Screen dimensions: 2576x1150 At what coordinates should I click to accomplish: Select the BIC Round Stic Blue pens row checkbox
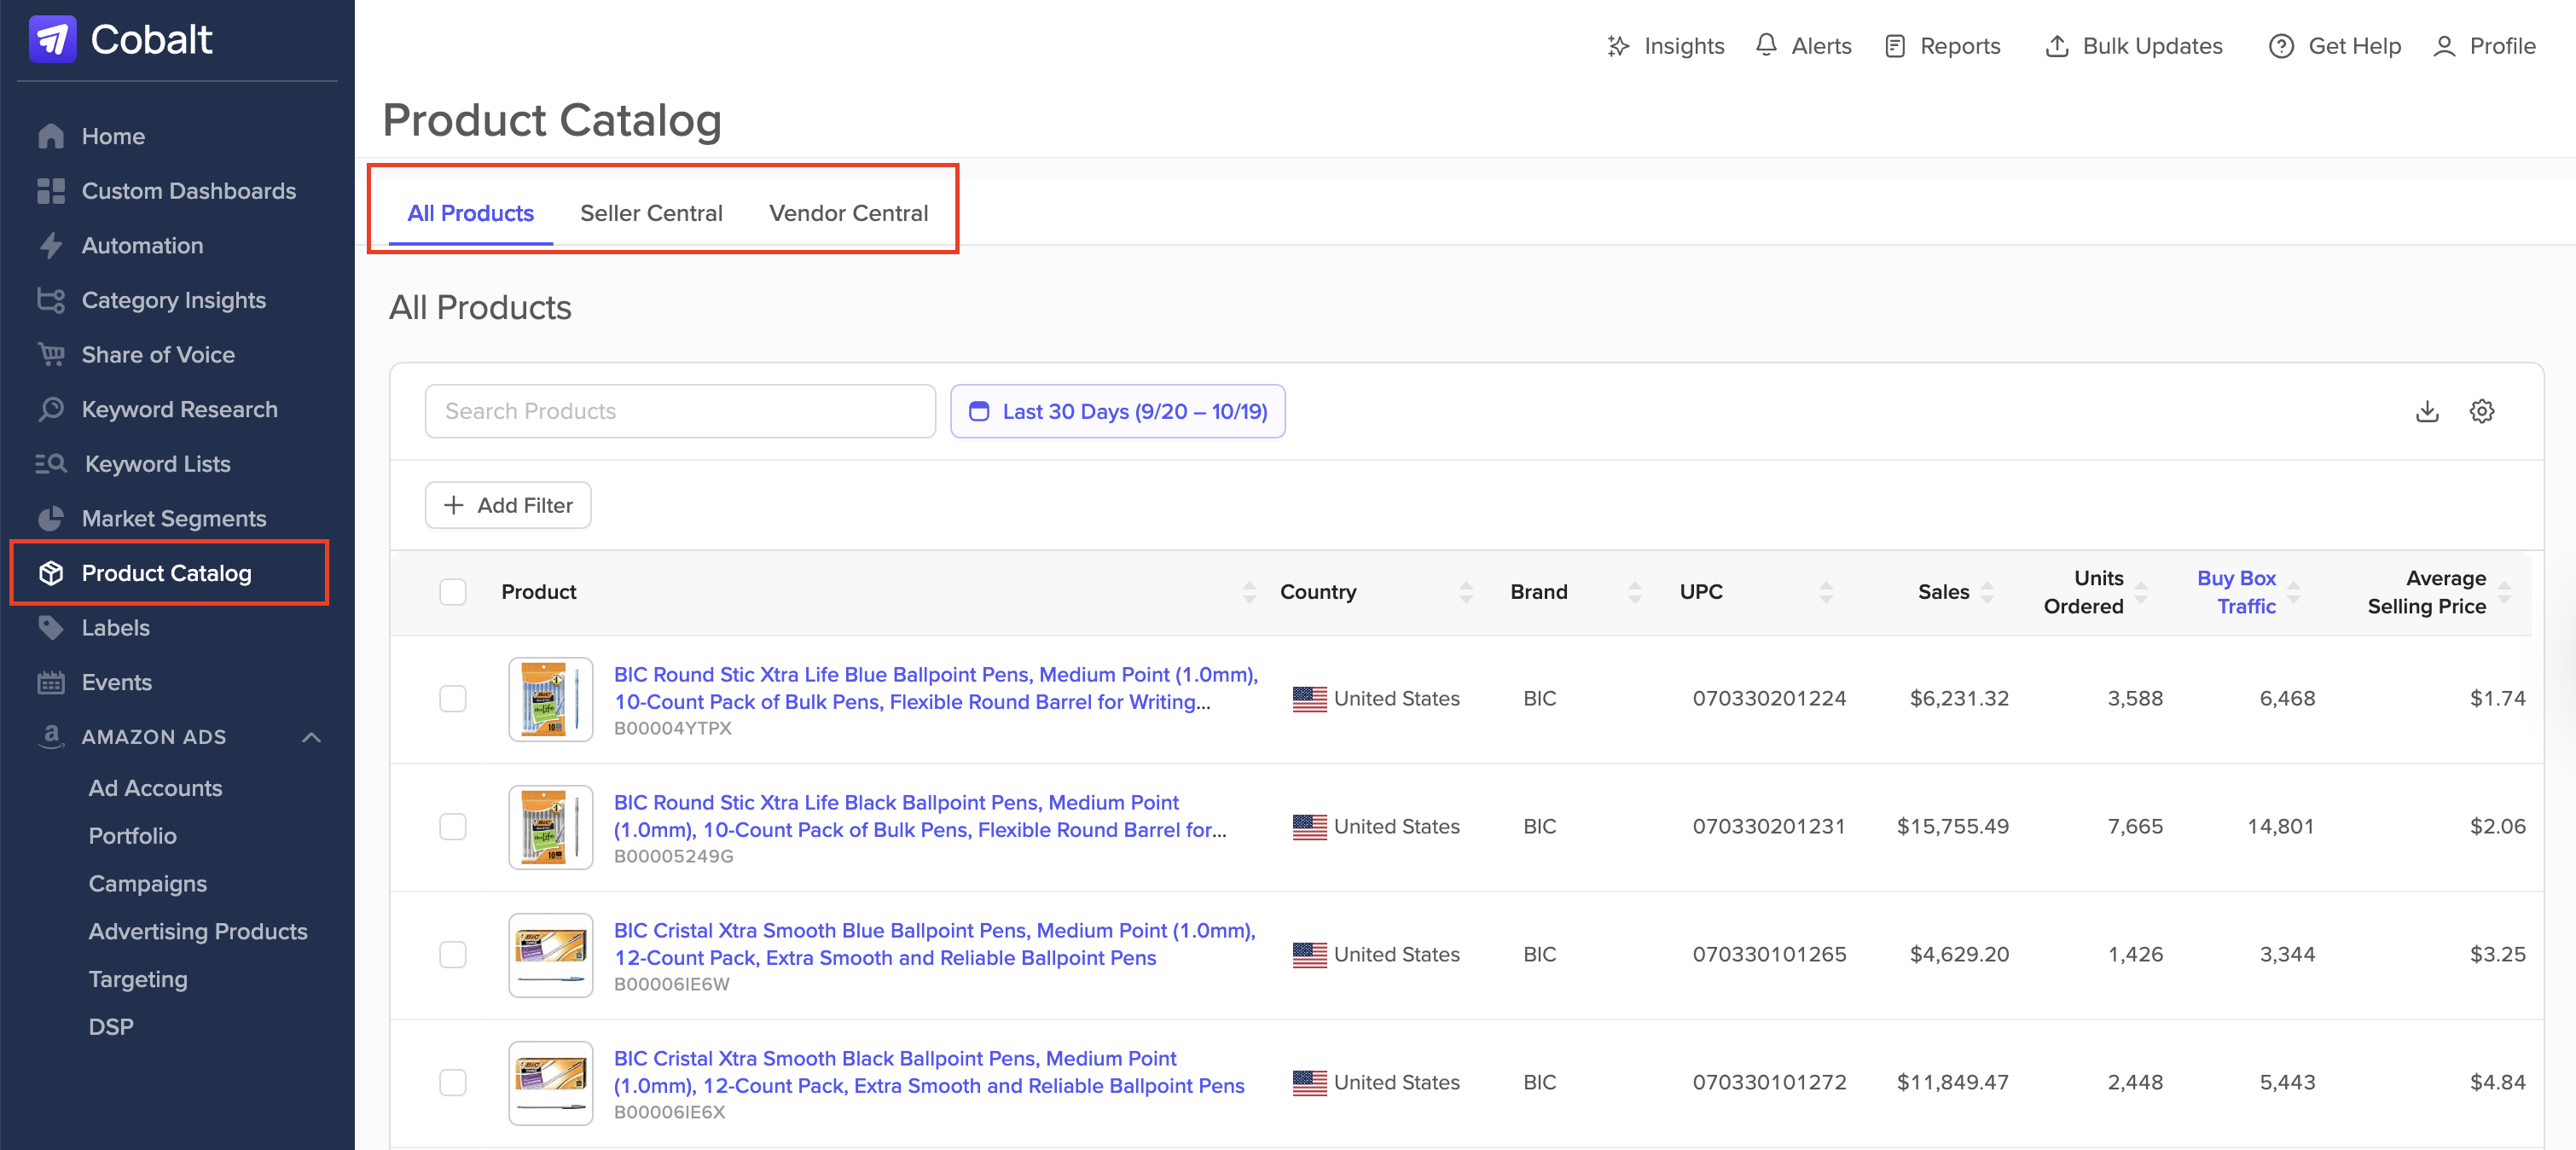point(453,699)
